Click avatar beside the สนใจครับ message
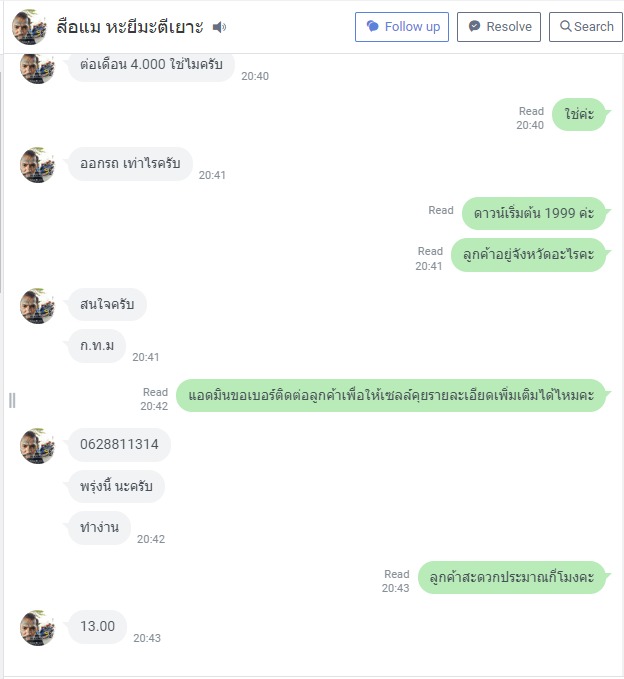Screen dimensions: 624x679 click(x=37, y=305)
